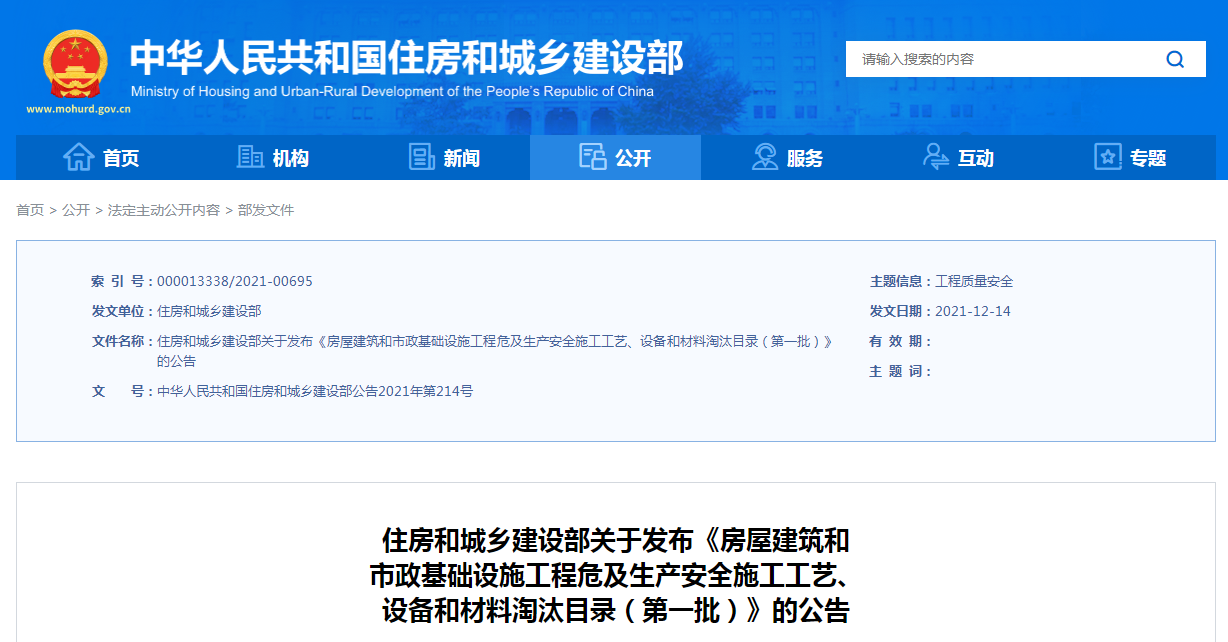Click the 新闻 newspaper icon

click(420, 156)
